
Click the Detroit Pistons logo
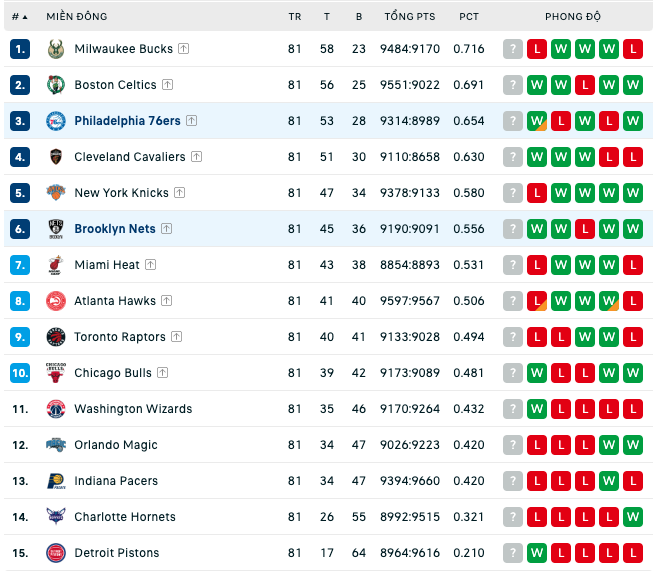tap(56, 553)
